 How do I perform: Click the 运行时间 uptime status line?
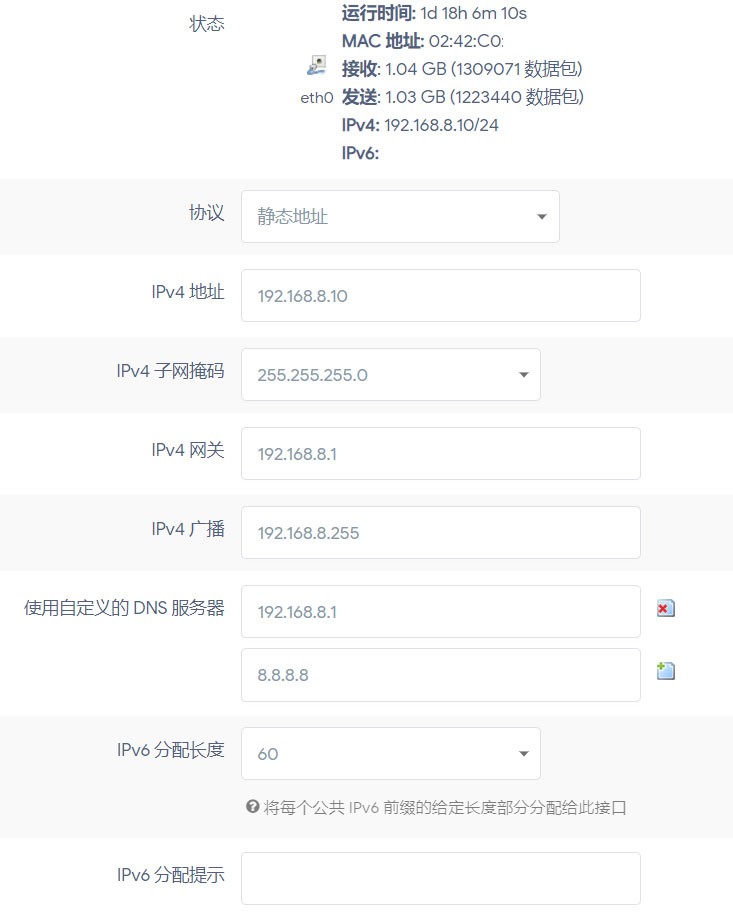point(433,13)
